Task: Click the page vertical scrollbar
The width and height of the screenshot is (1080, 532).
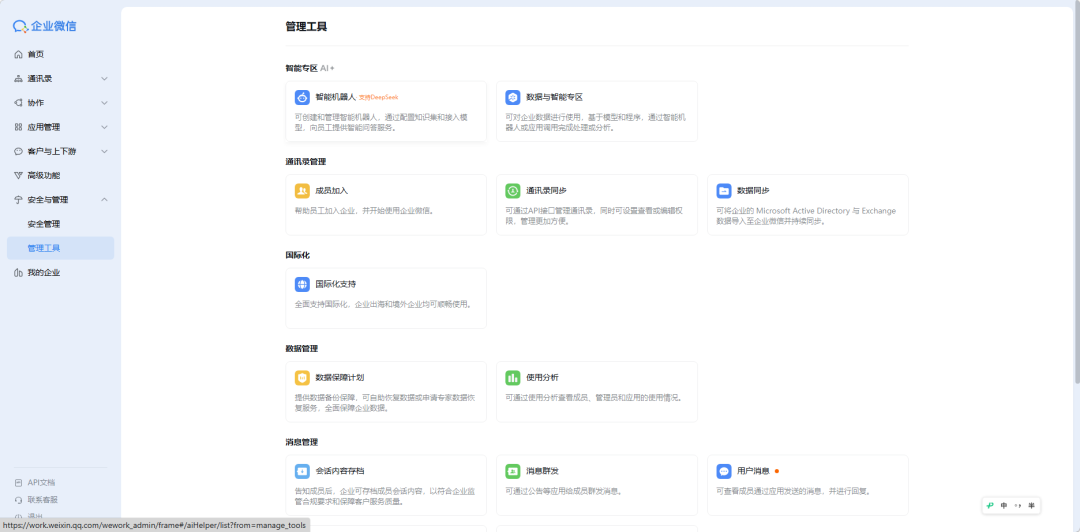Action: [x=1077, y=193]
